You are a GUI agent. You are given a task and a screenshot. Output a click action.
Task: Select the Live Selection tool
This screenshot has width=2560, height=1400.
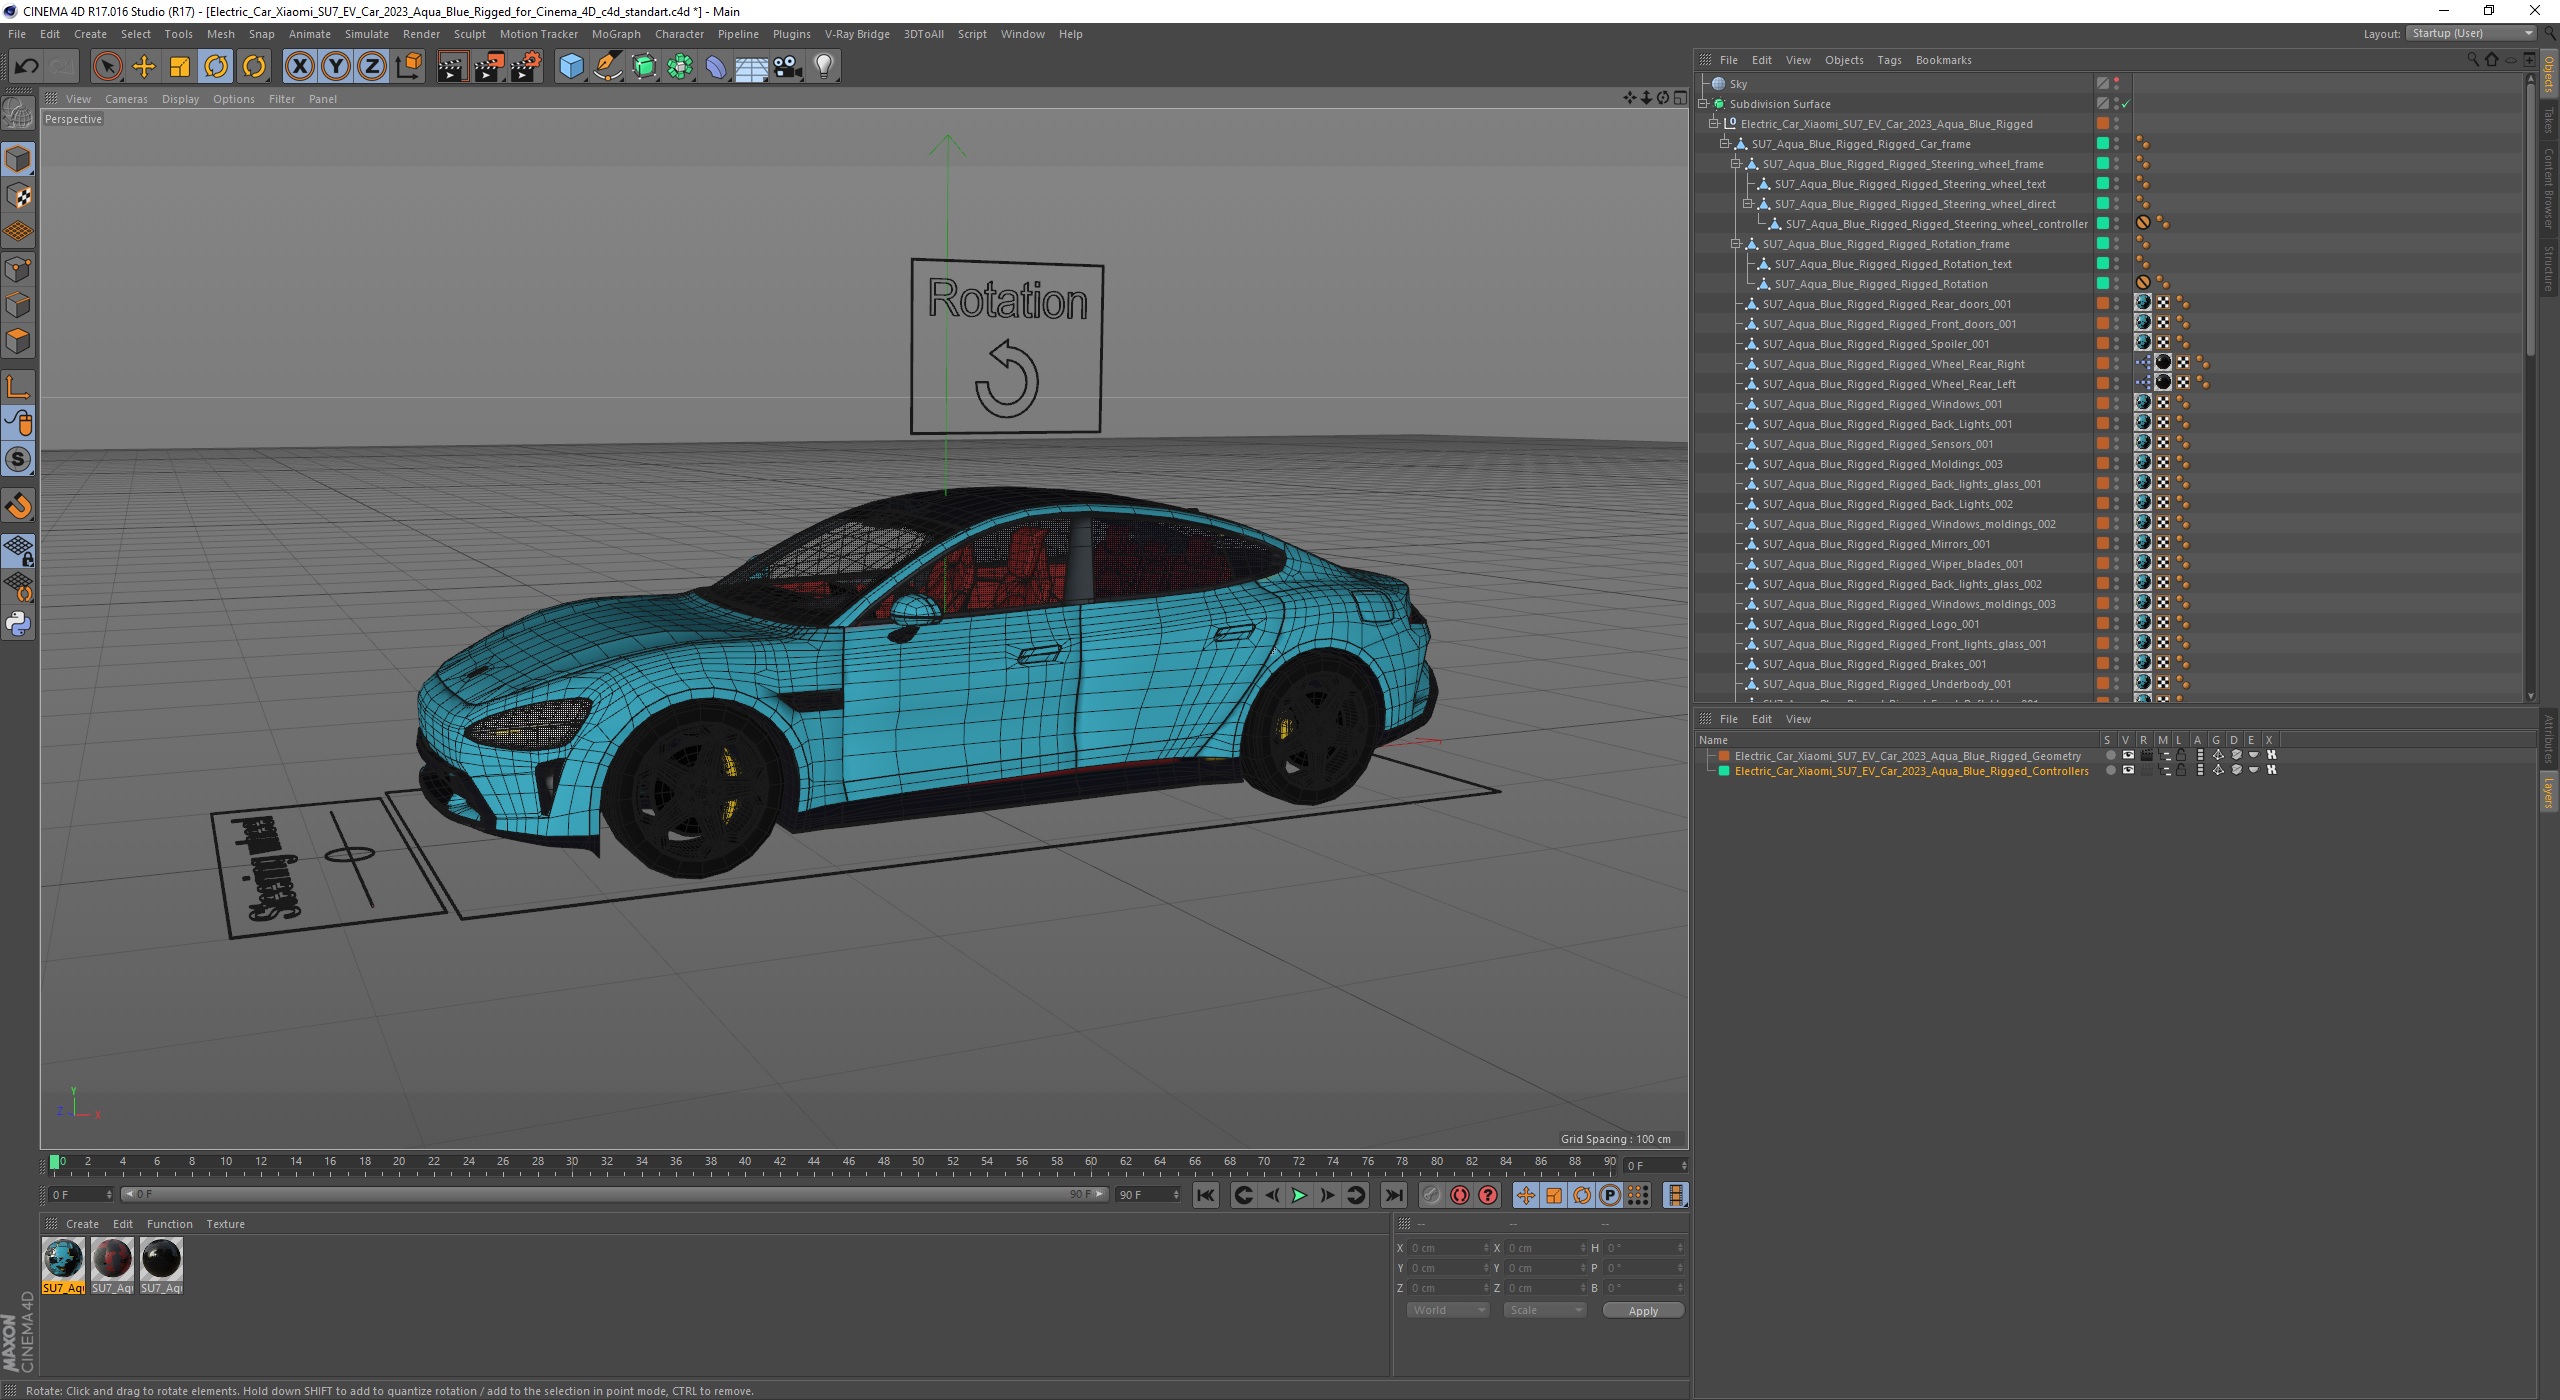(x=107, y=67)
